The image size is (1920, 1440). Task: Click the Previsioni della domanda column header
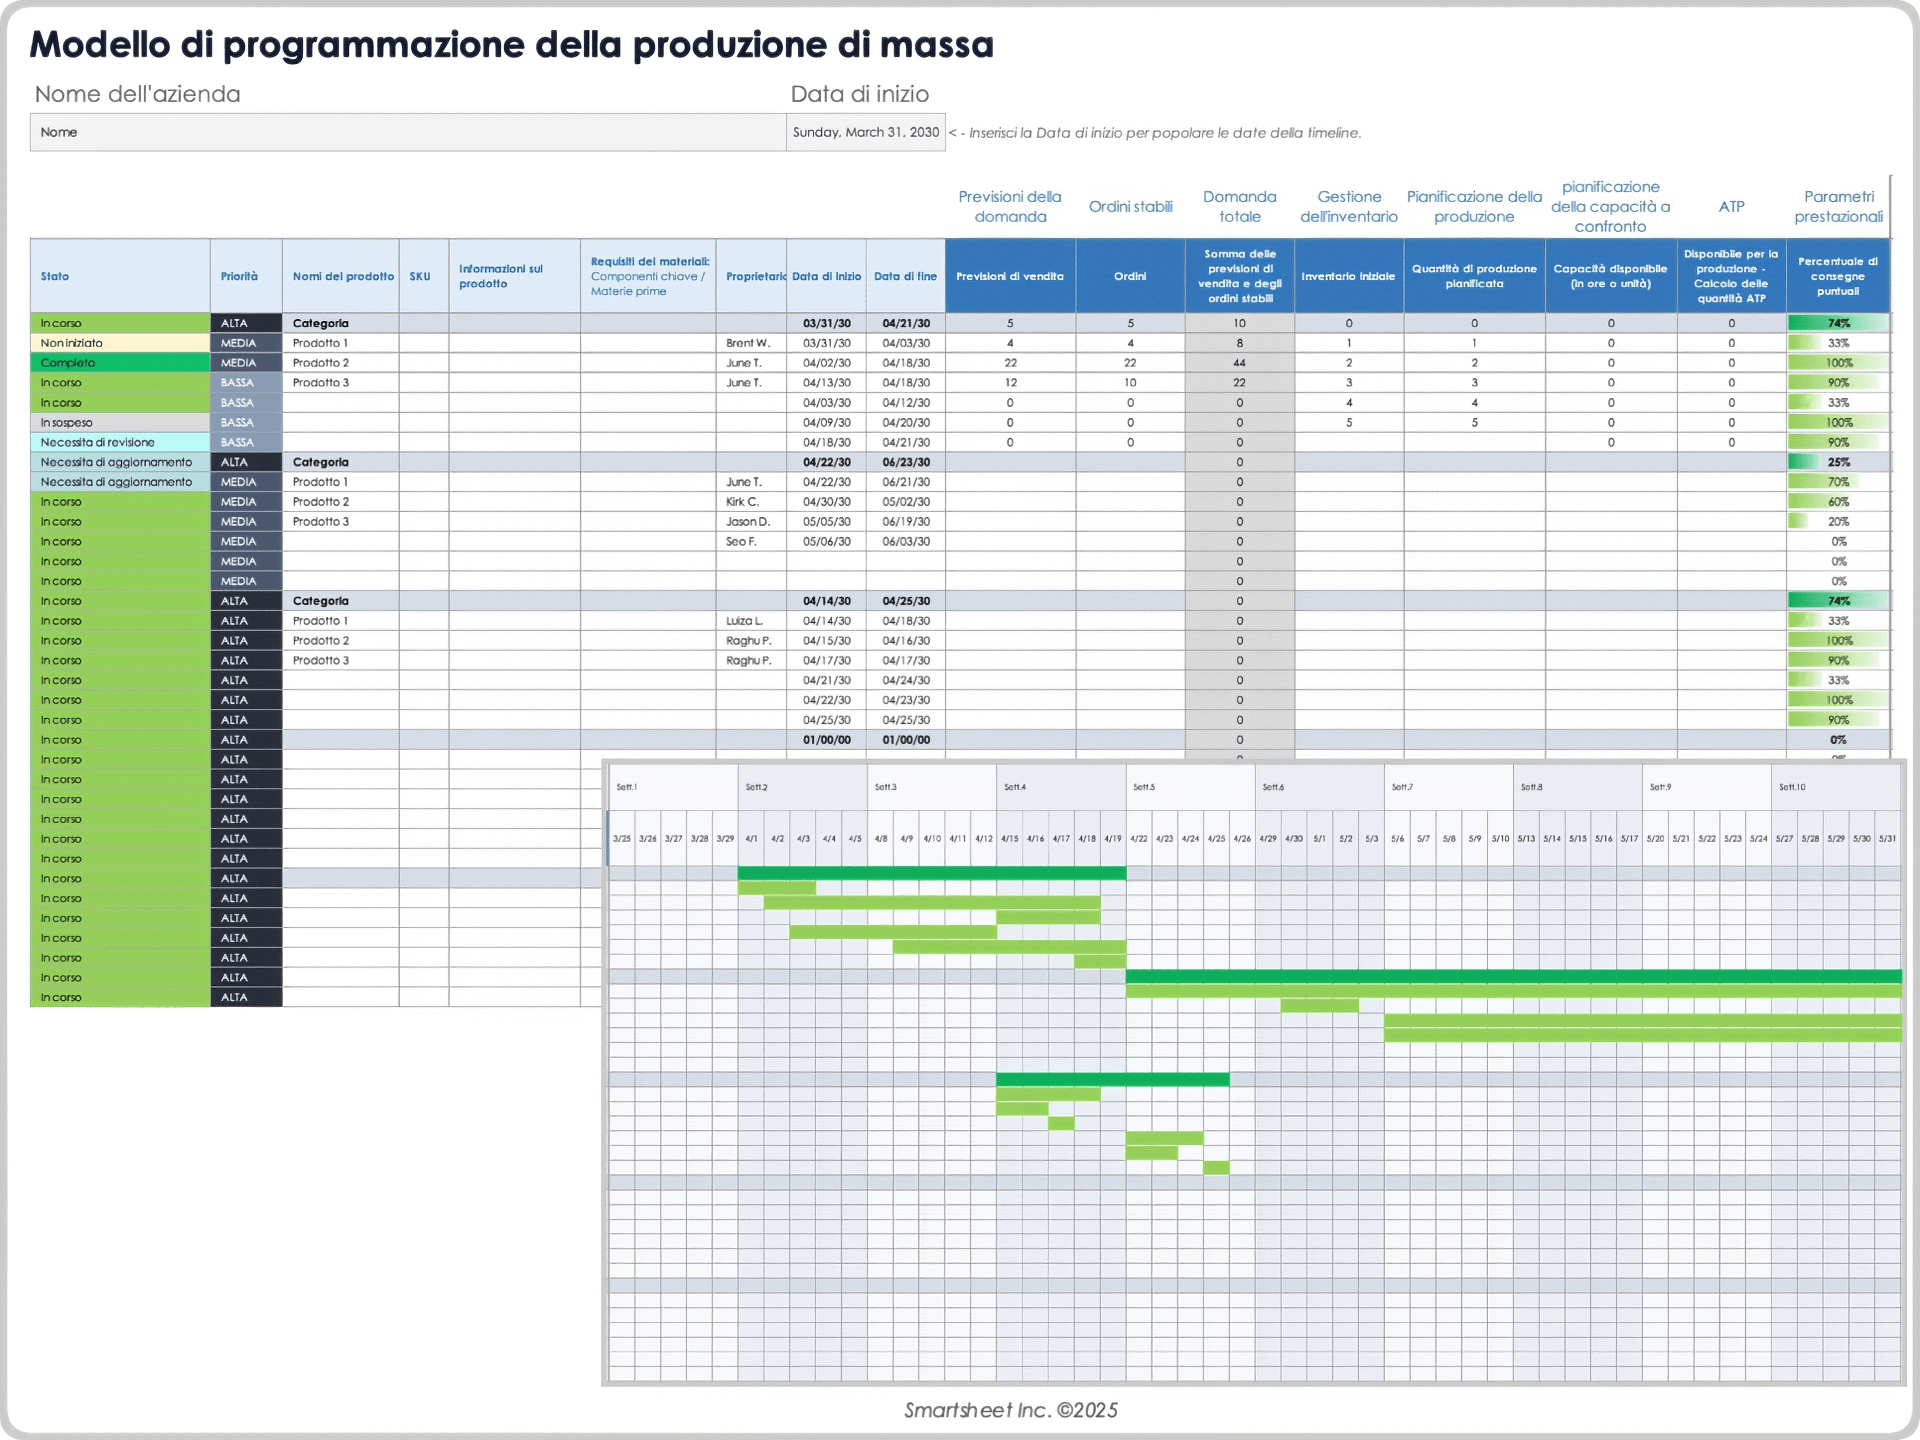pyautogui.click(x=1009, y=206)
